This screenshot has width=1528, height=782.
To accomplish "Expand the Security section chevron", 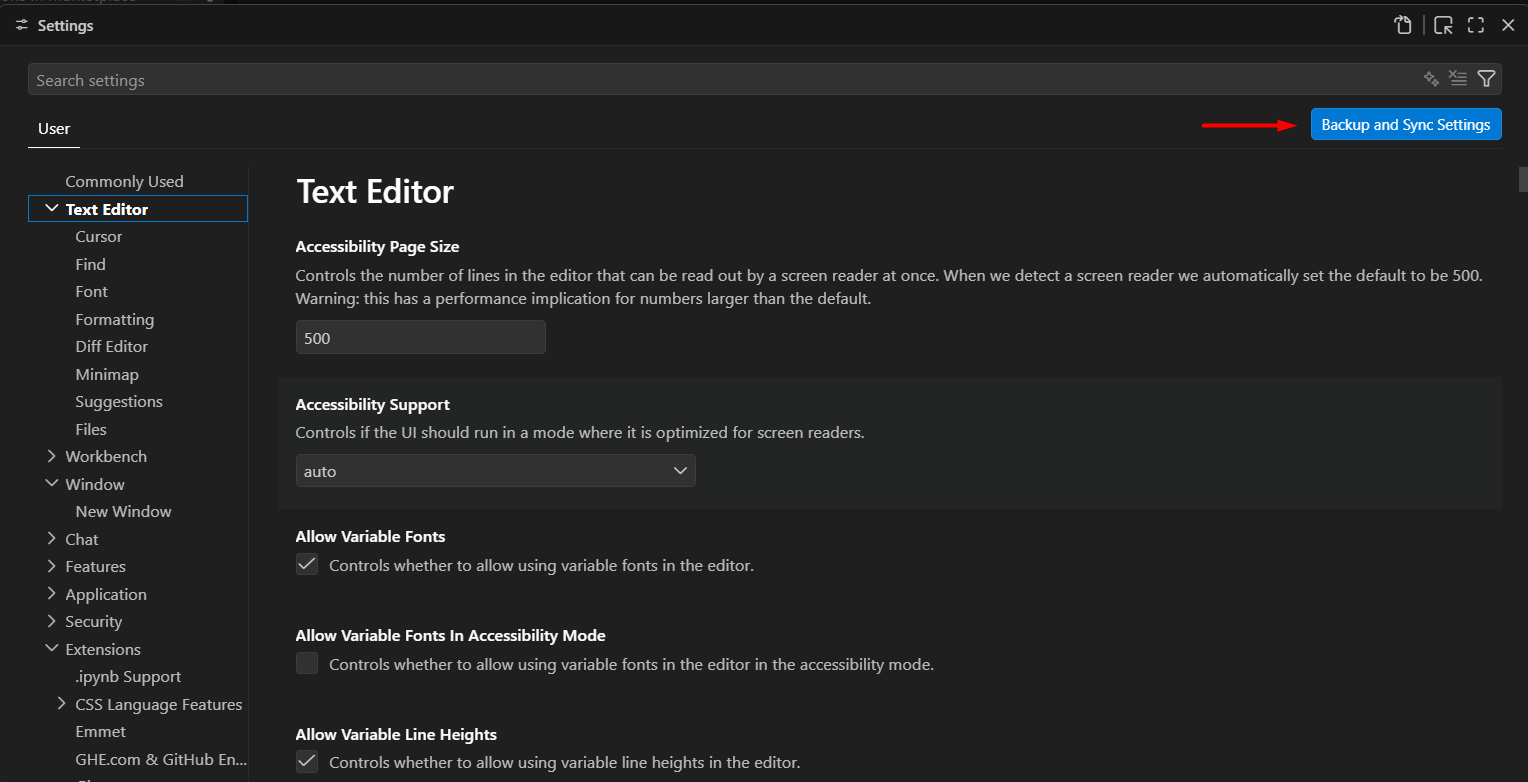I will pyautogui.click(x=51, y=621).
